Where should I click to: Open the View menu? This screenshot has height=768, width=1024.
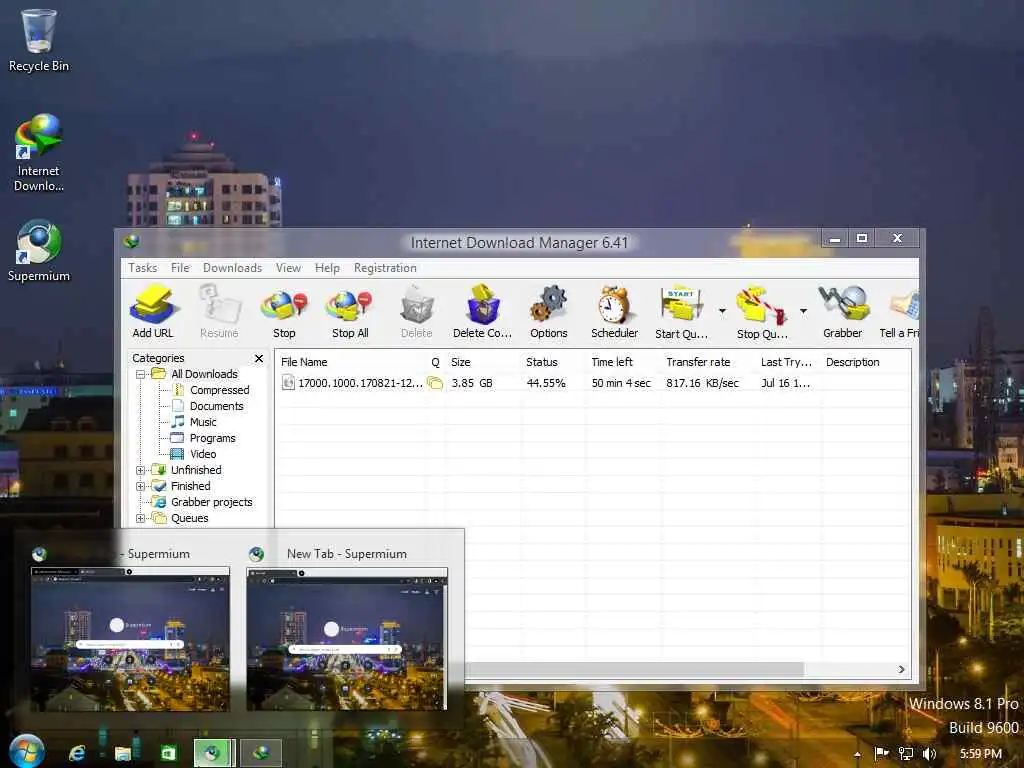(288, 268)
